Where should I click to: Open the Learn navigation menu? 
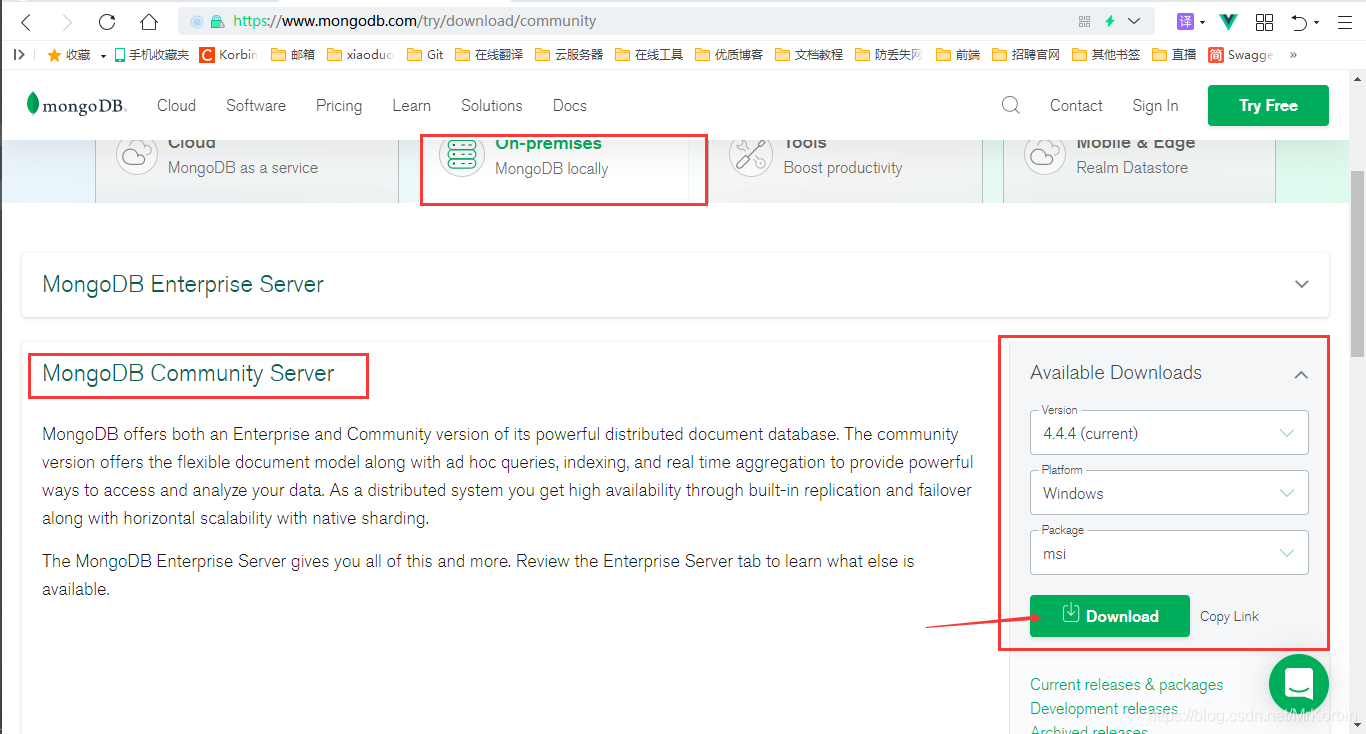411,105
